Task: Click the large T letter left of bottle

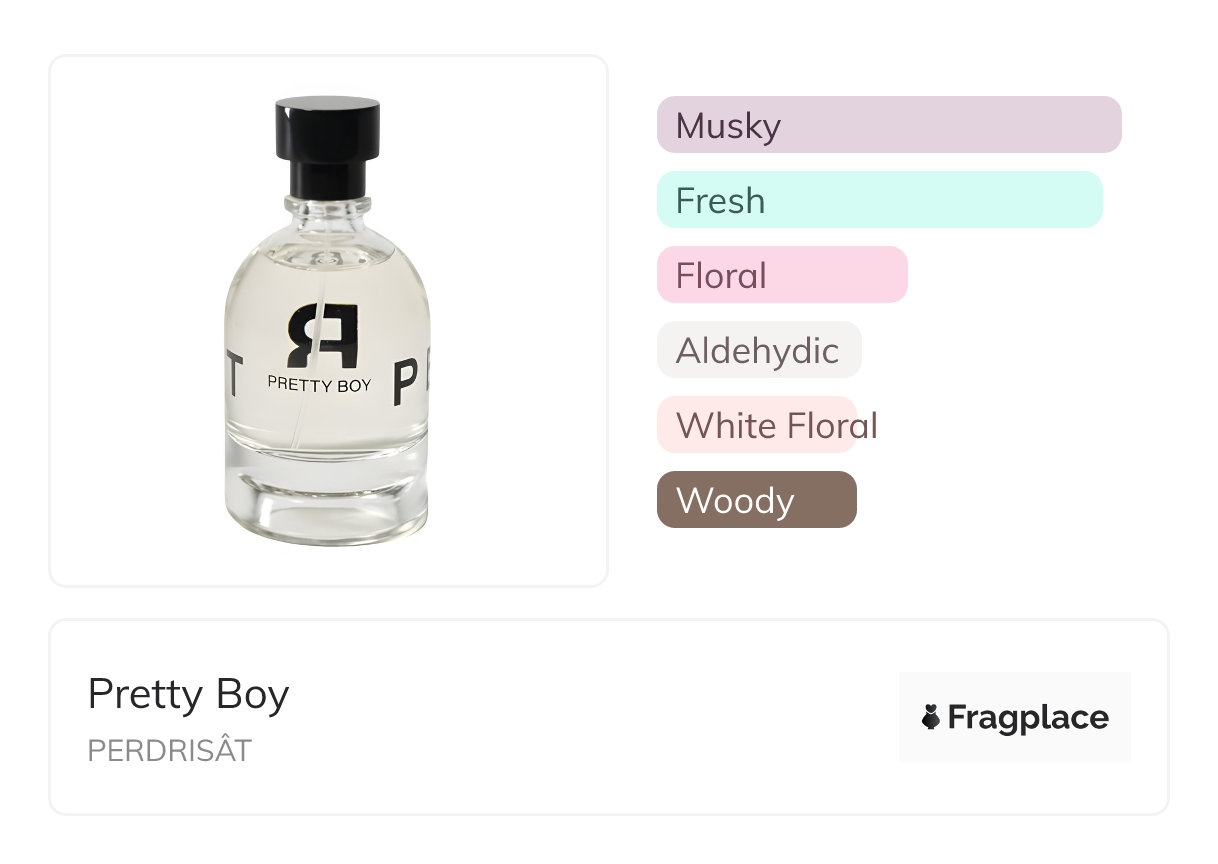Action: pyautogui.click(x=232, y=374)
